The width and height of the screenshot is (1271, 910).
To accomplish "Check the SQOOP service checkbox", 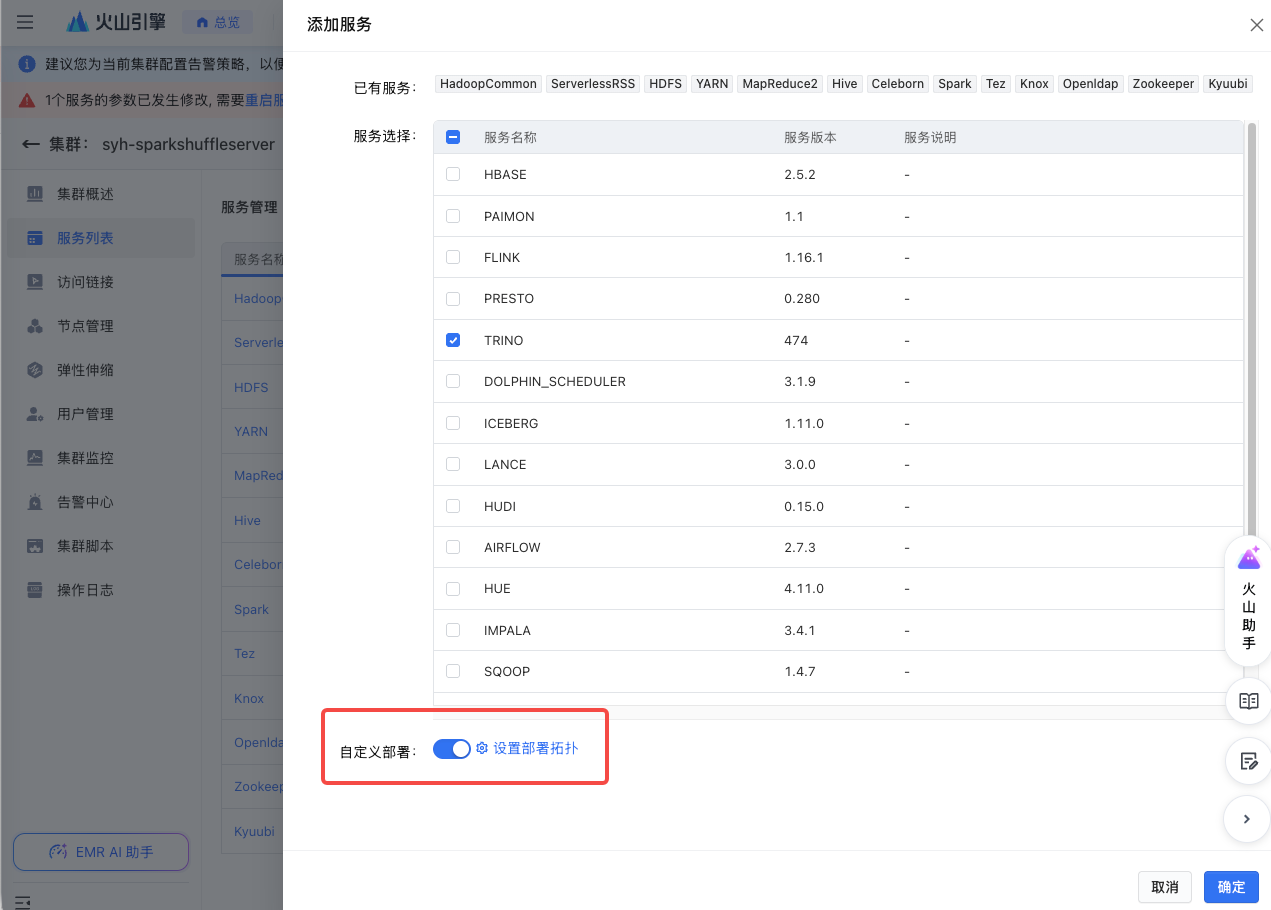I will (453, 671).
